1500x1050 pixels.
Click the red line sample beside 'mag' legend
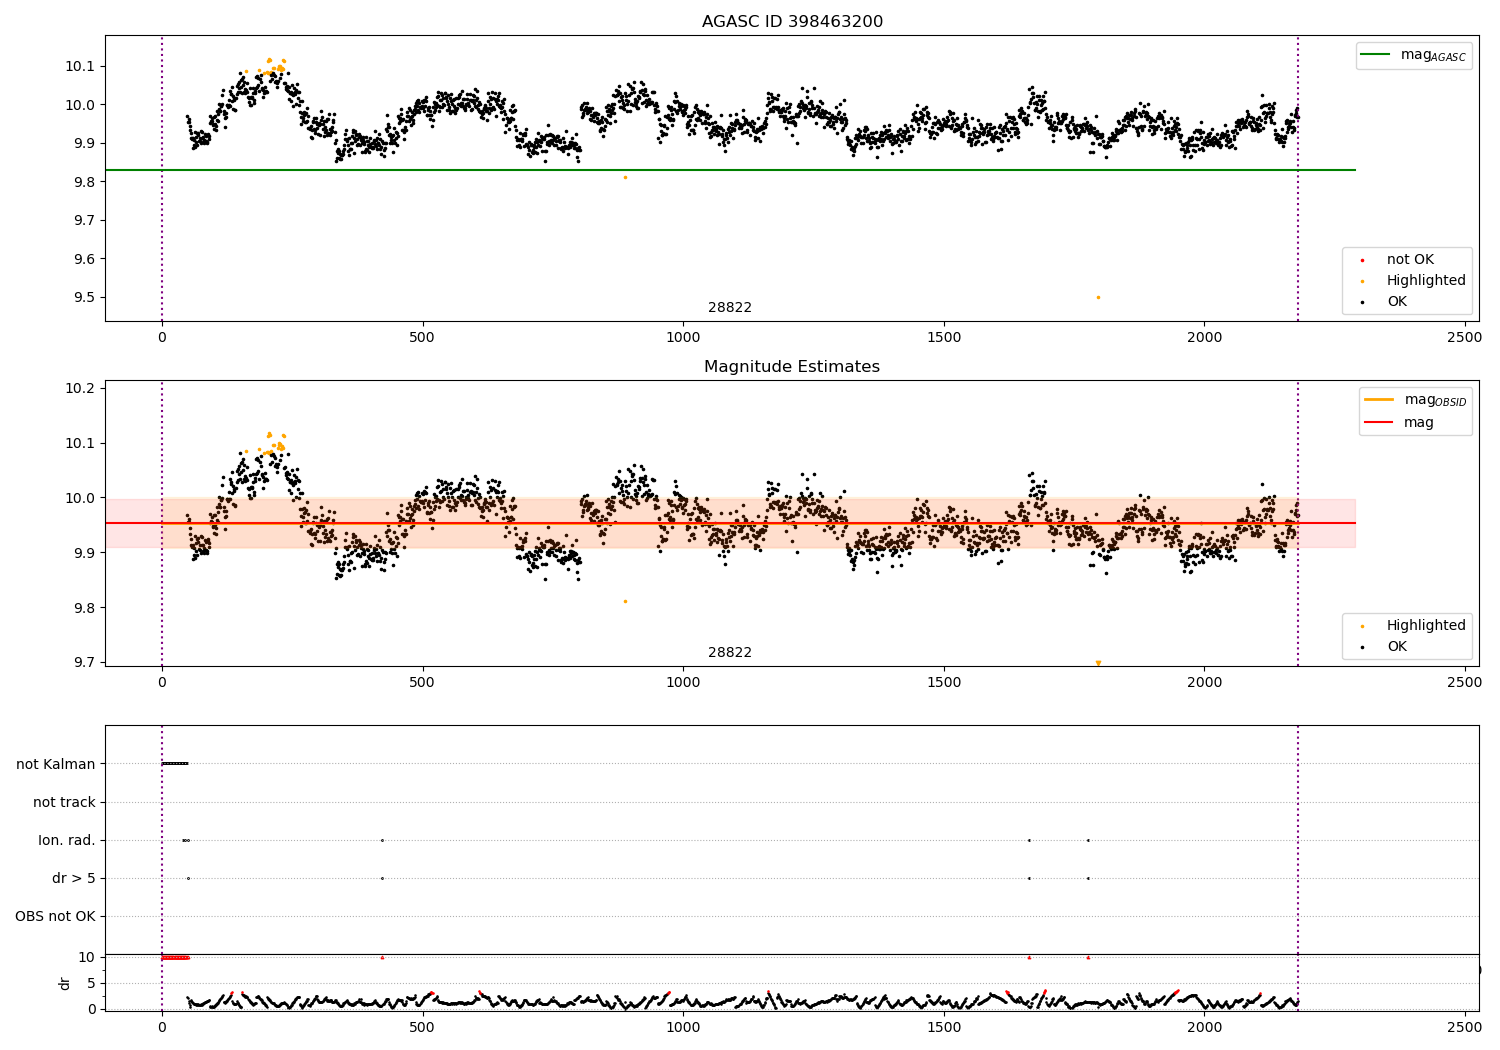pyautogui.click(x=1379, y=422)
